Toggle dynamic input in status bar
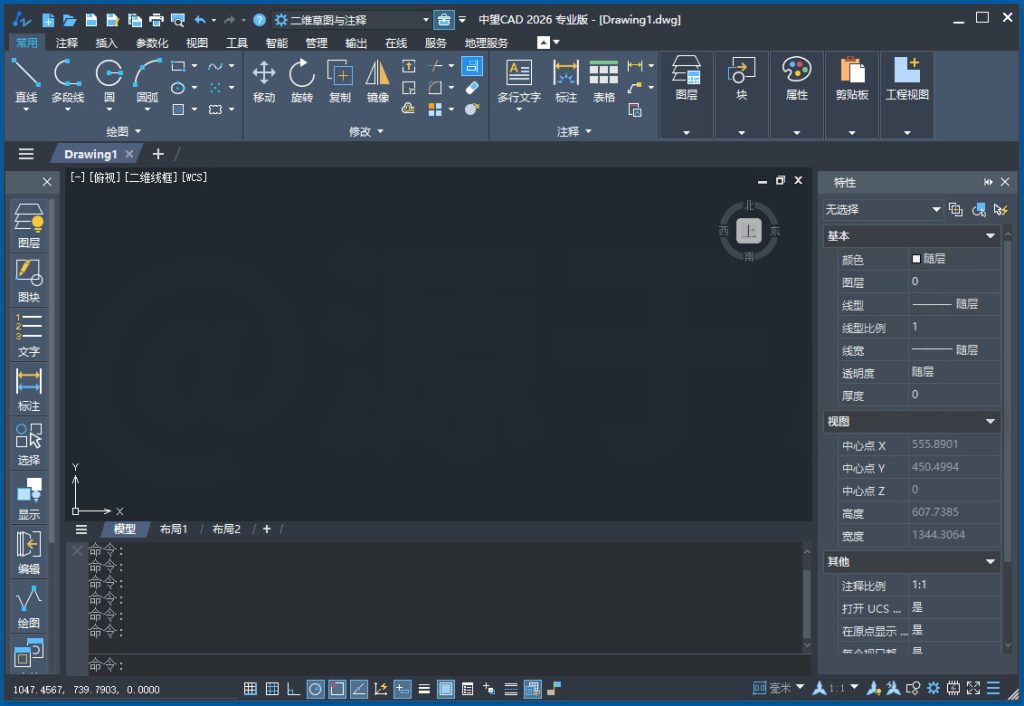This screenshot has width=1024, height=706. click(402, 688)
